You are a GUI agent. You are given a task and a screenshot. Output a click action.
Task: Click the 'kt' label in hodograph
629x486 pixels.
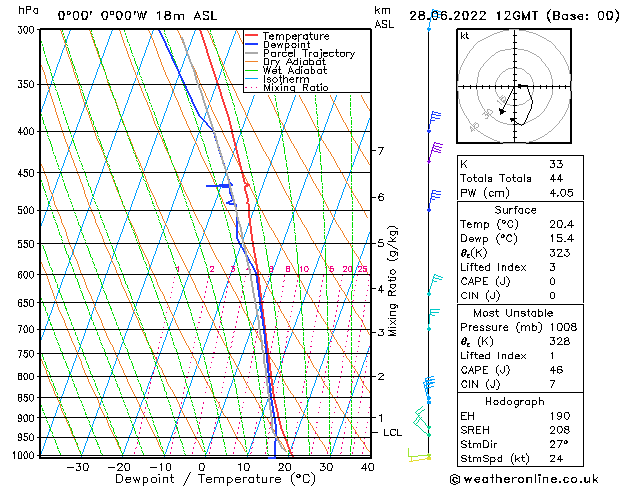tap(465, 36)
